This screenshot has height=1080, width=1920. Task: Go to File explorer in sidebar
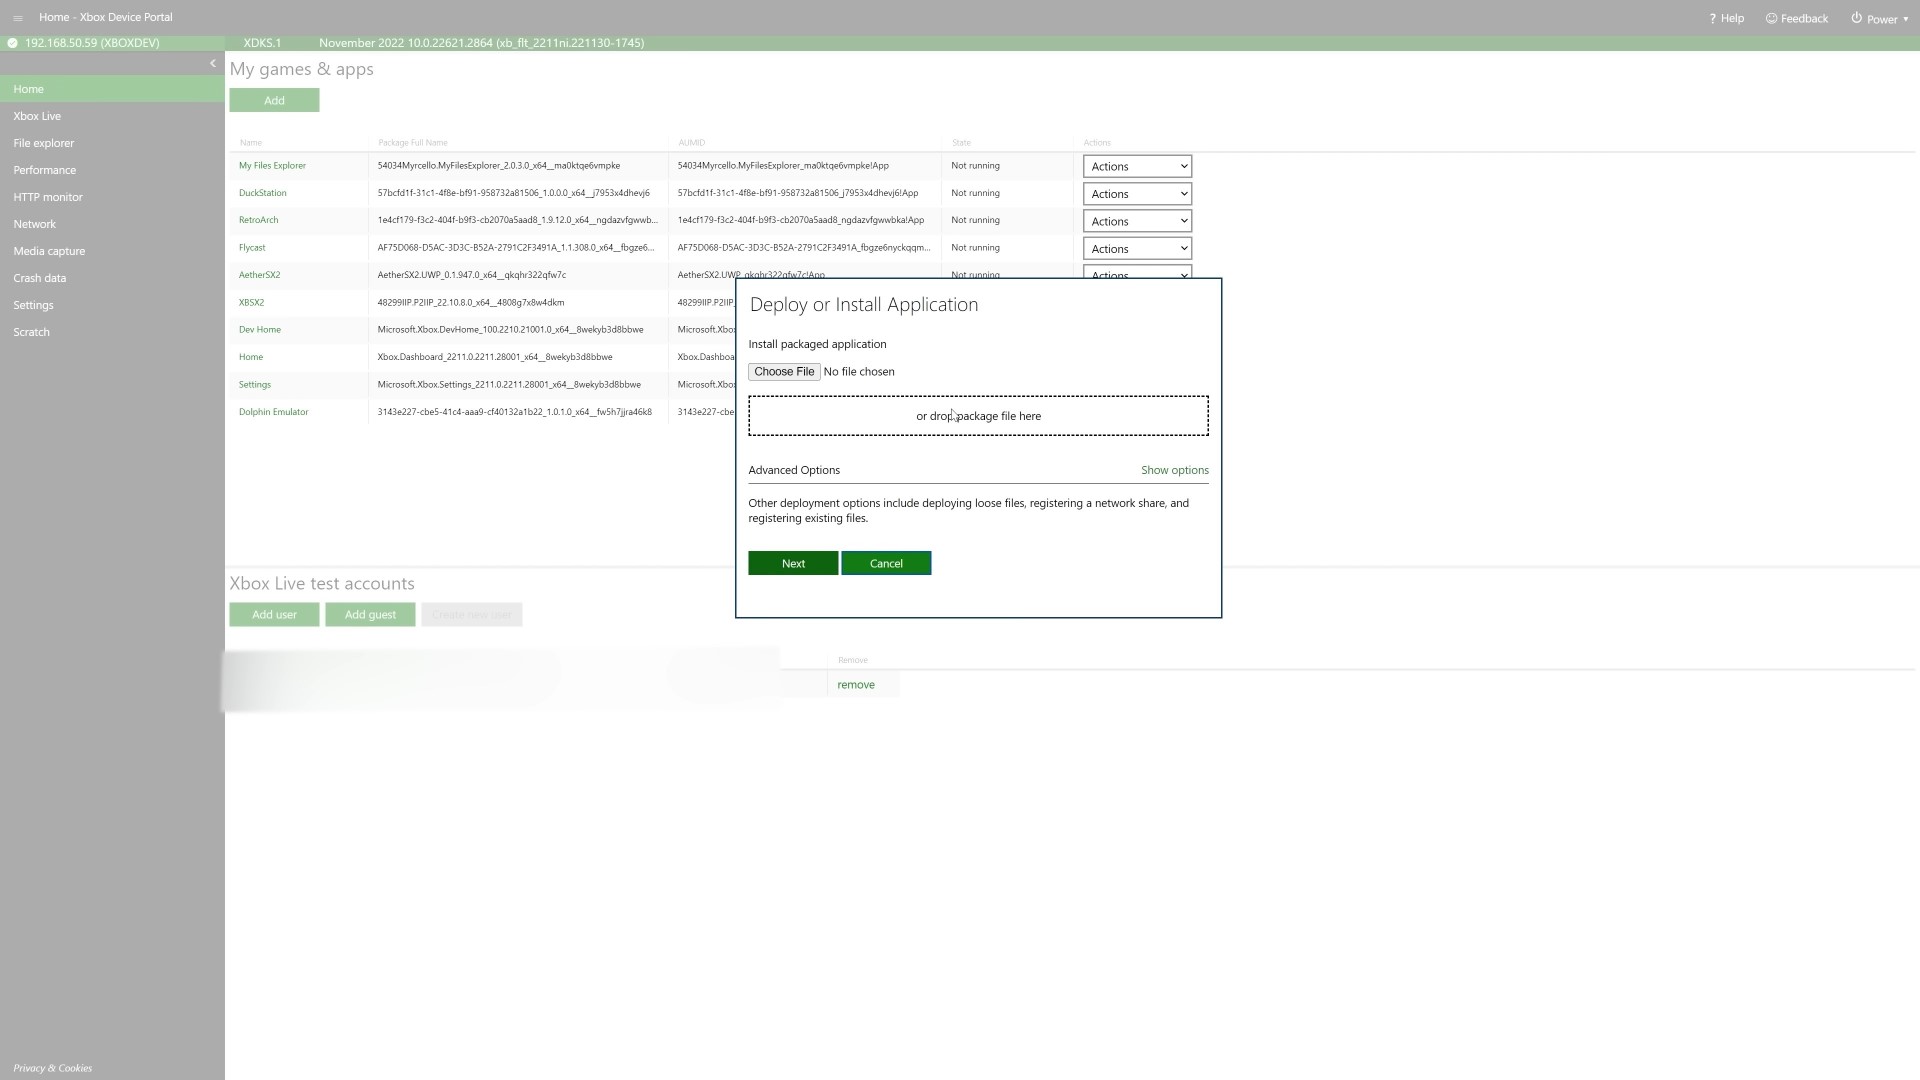pos(44,143)
